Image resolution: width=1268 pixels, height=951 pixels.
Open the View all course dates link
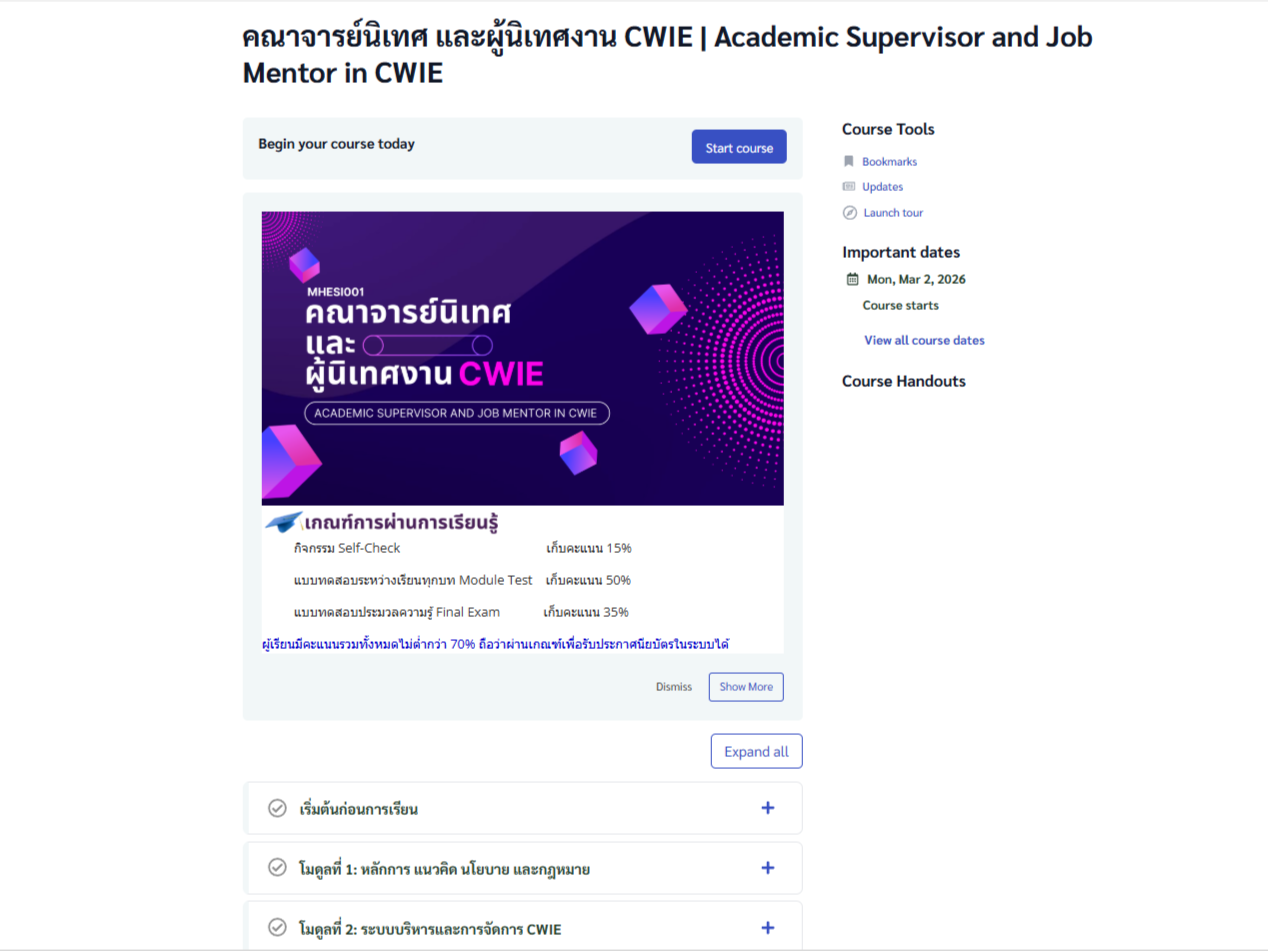pos(924,340)
